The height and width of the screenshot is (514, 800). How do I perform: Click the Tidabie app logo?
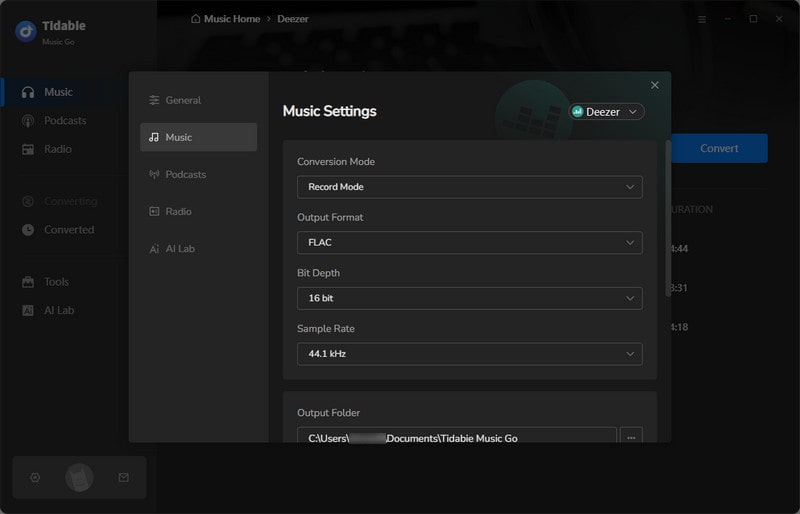(26, 31)
